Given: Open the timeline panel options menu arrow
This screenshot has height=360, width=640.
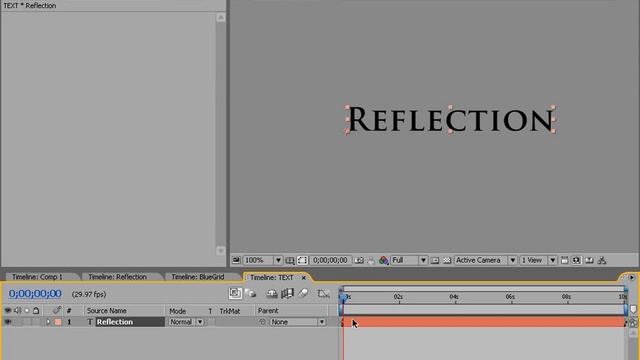Looking at the screenshot, I should tap(632, 278).
